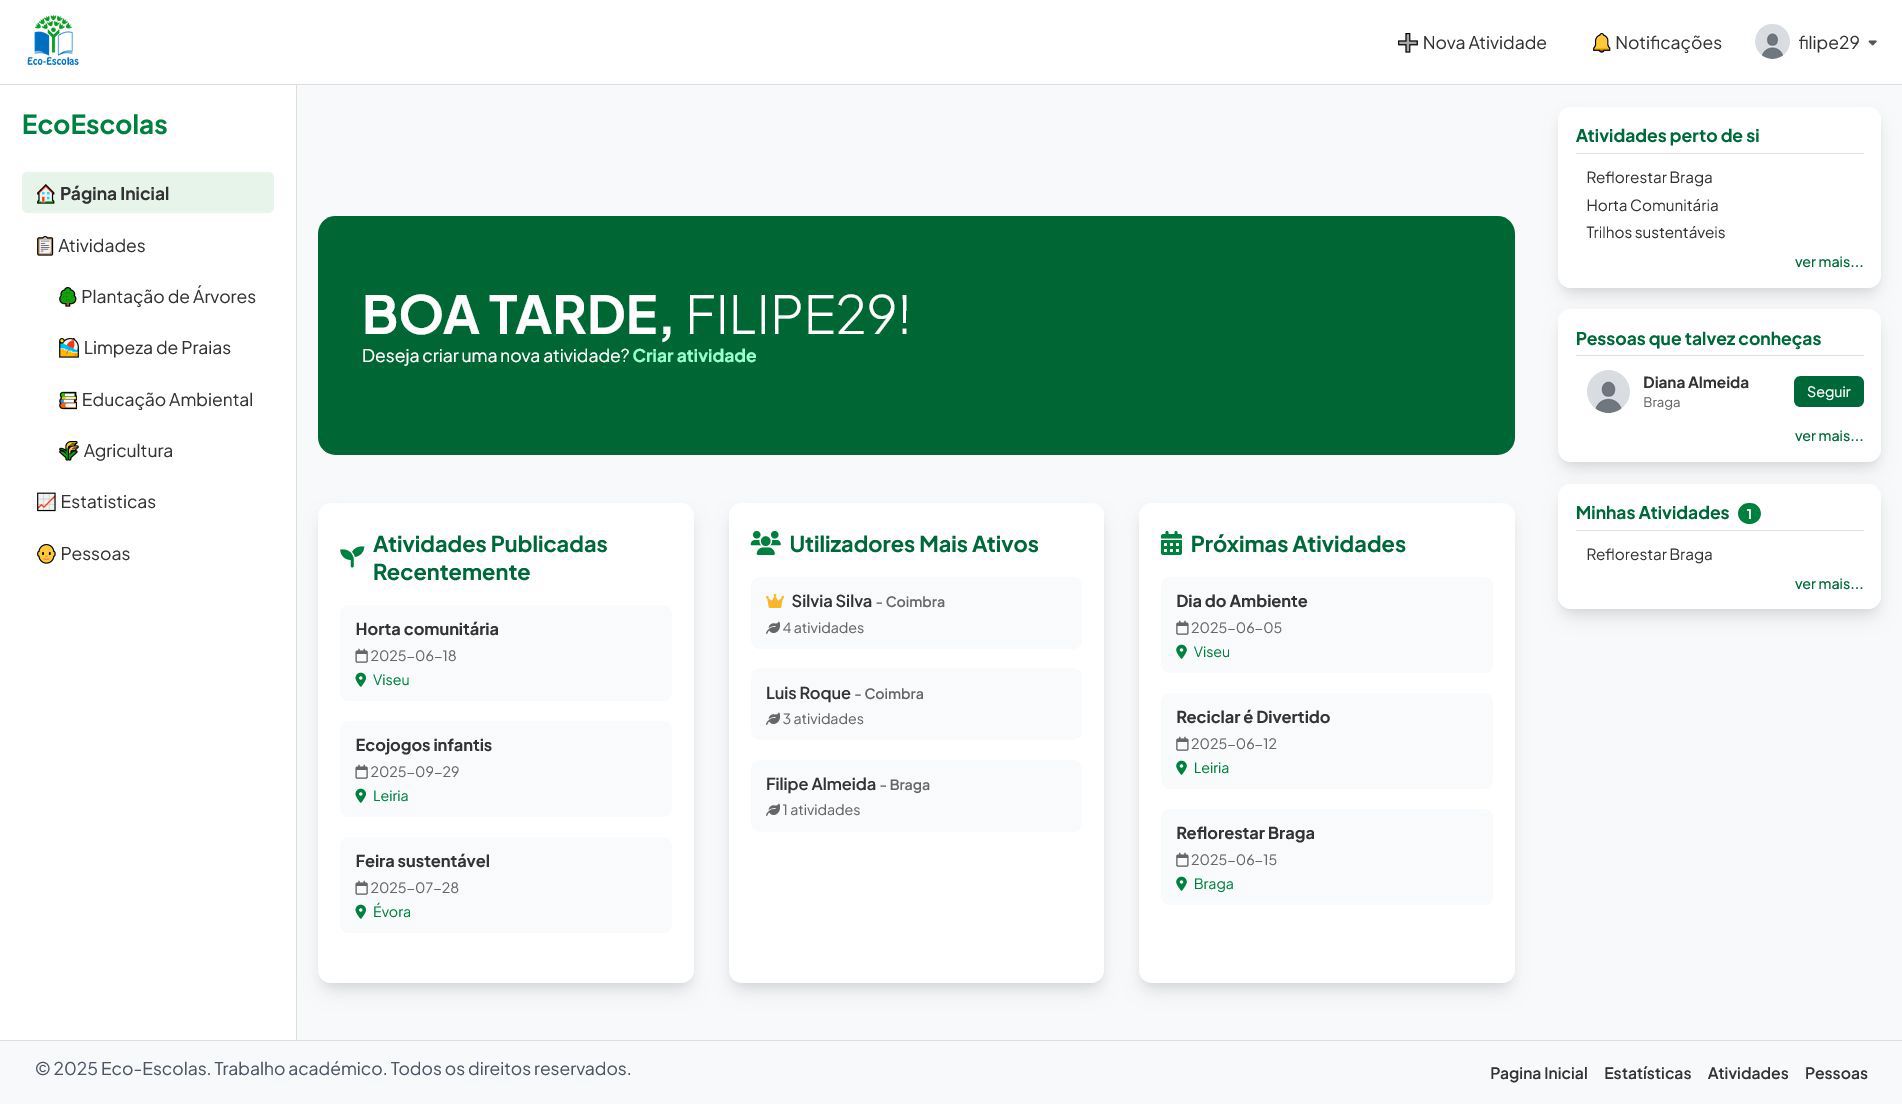Go to Agricultura category in sidebar
The height and width of the screenshot is (1104, 1902).
click(128, 451)
